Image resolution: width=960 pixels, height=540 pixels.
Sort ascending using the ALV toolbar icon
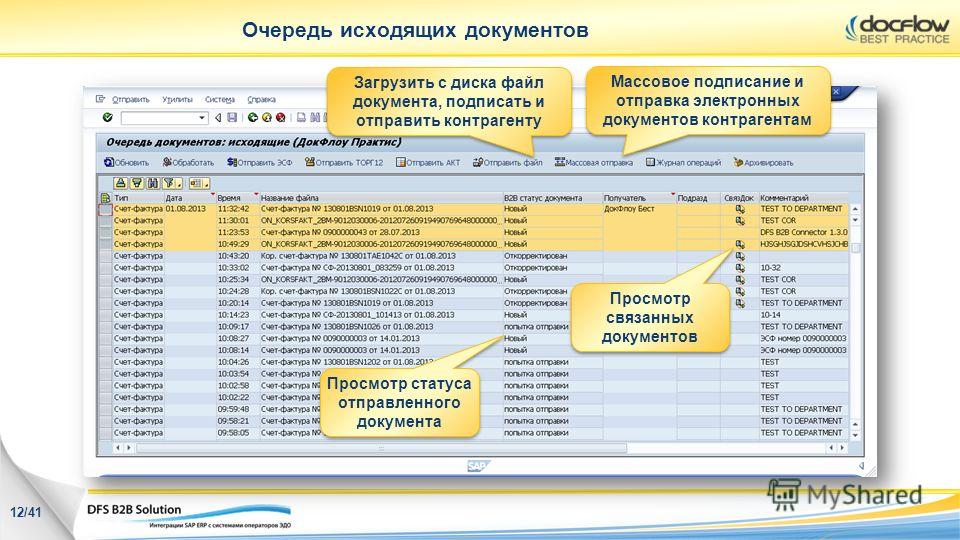coord(121,183)
